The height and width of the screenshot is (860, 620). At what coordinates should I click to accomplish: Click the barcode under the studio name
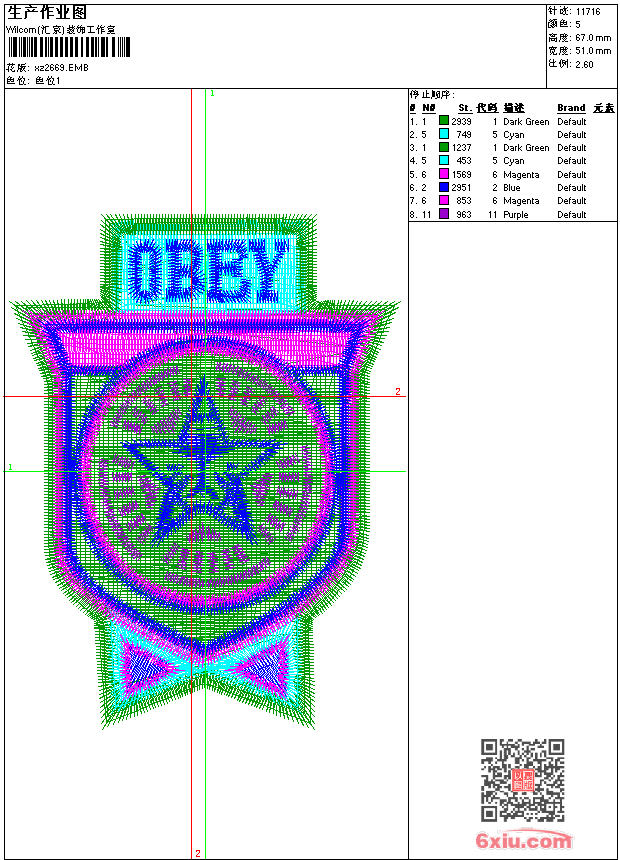coord(69,47)
